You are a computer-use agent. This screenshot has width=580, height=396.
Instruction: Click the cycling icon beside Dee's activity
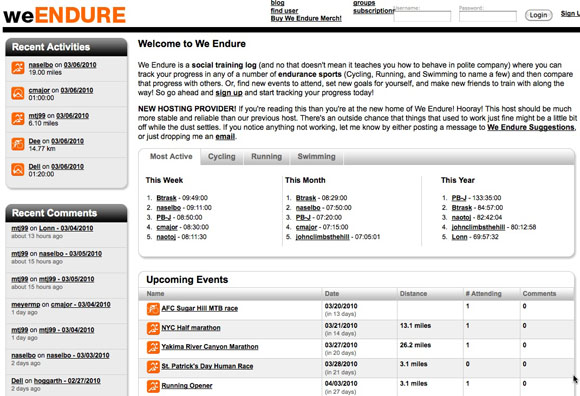[18, 144]
